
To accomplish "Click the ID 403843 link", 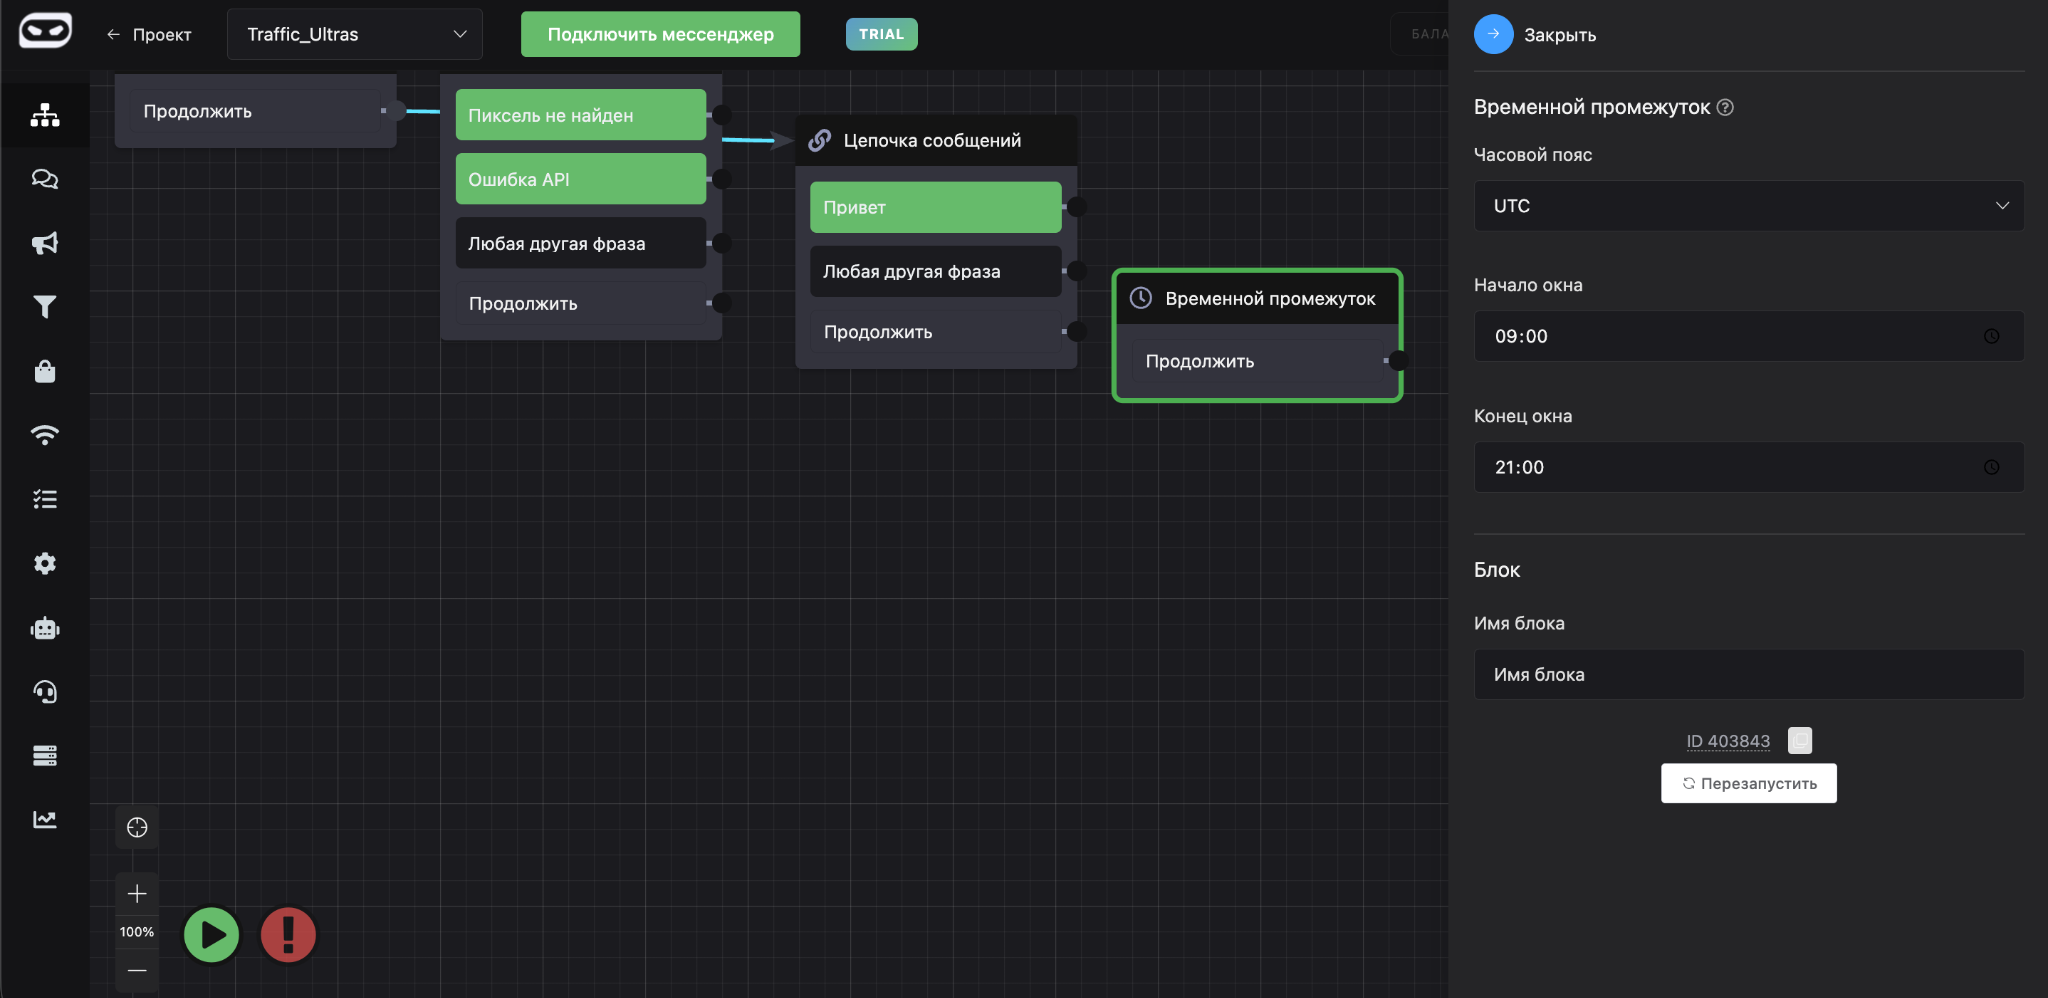I will (1728, 741).
